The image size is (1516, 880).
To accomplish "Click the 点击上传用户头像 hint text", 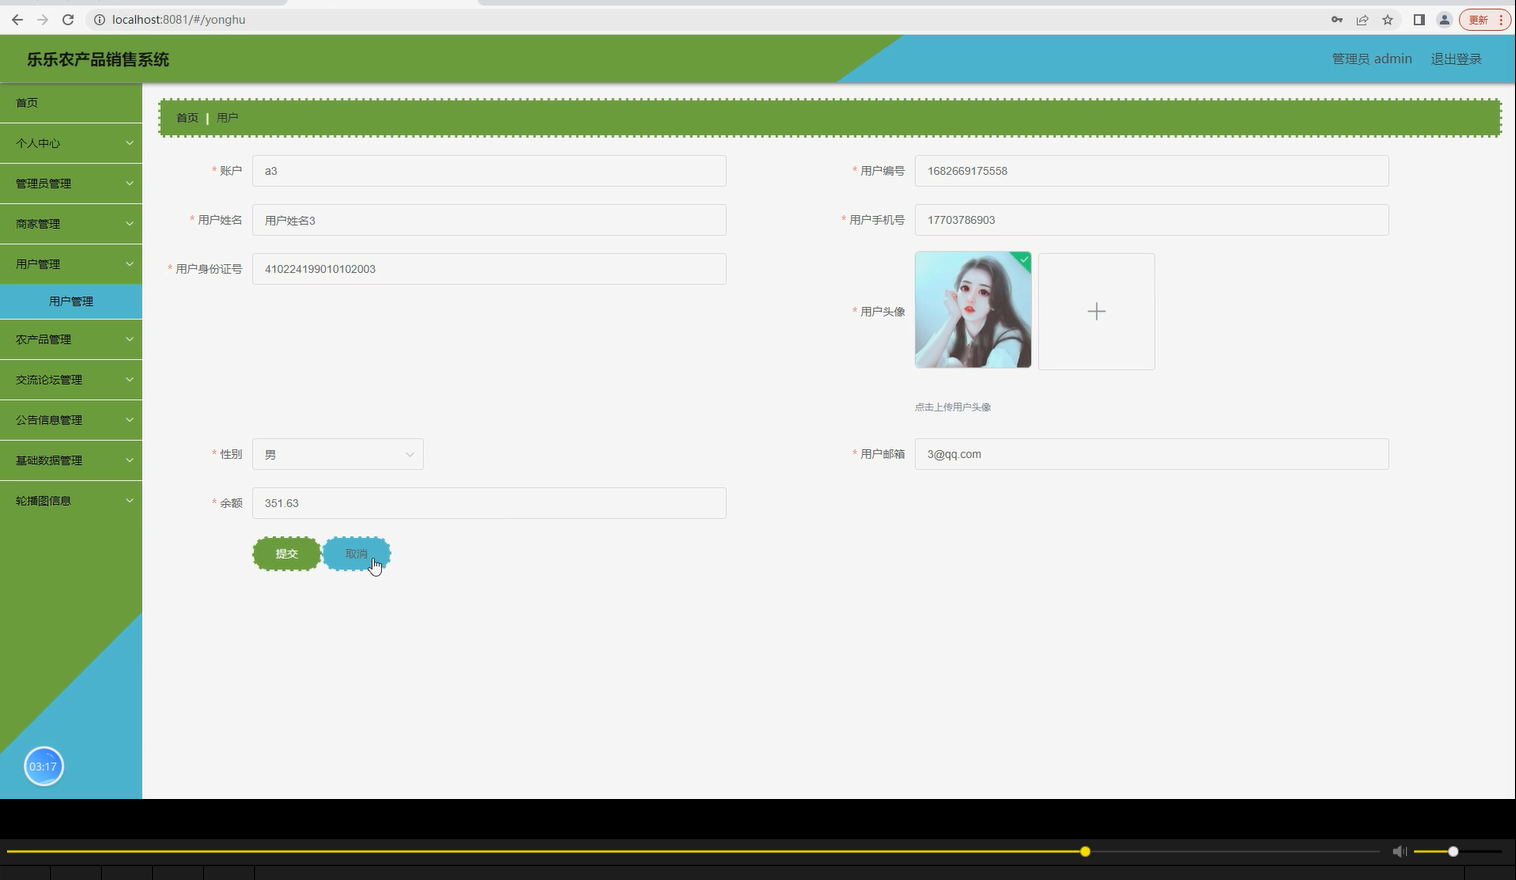I will point(953,407).
